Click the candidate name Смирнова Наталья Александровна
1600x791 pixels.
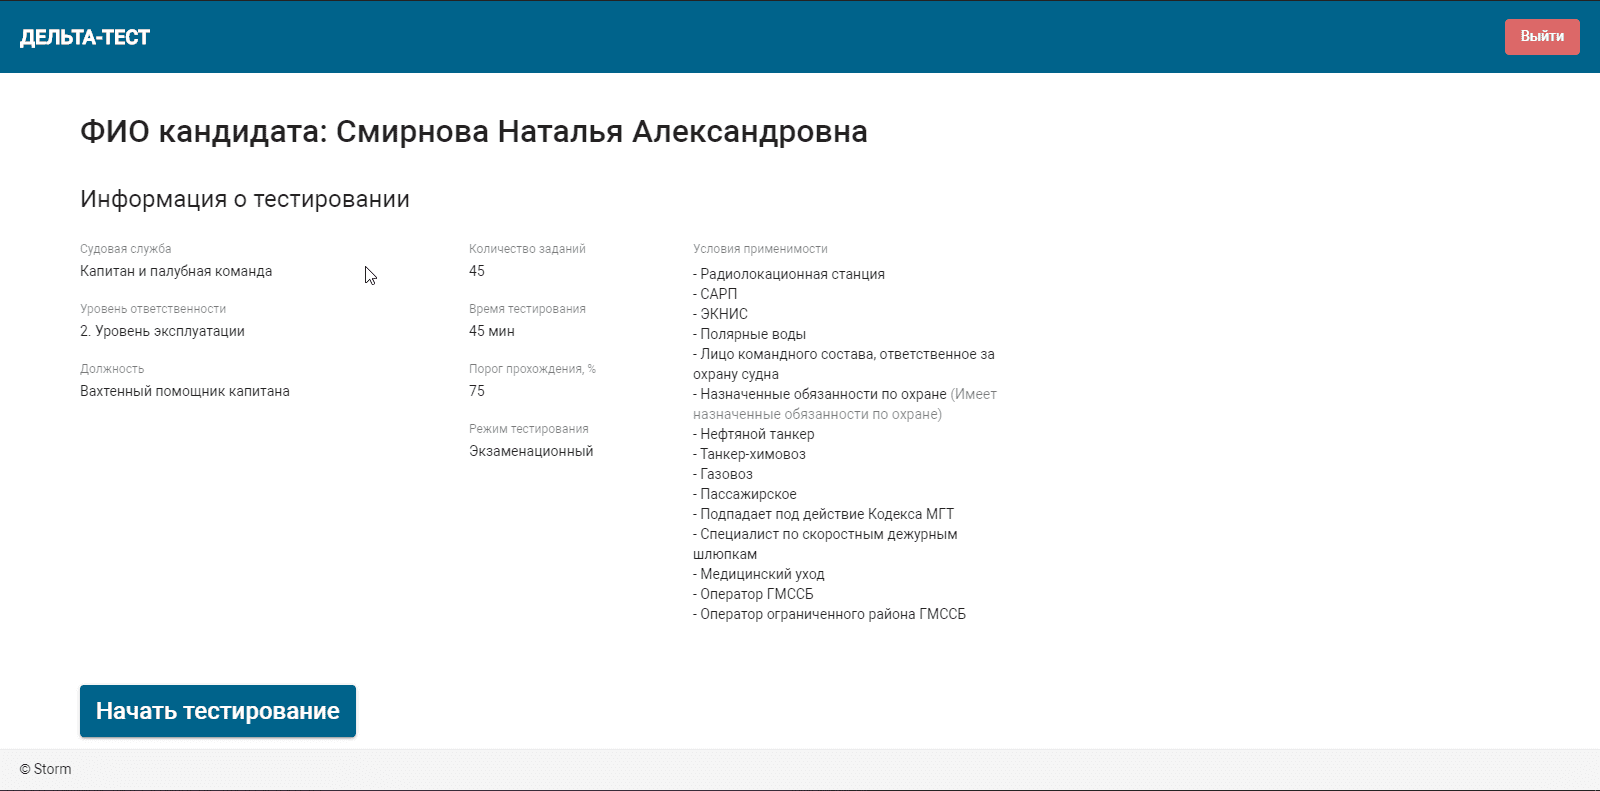601,132
